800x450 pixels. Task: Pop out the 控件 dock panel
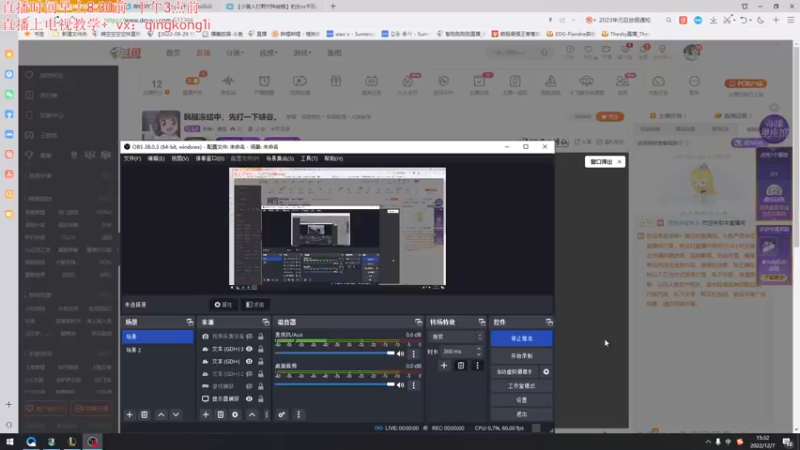549,322
